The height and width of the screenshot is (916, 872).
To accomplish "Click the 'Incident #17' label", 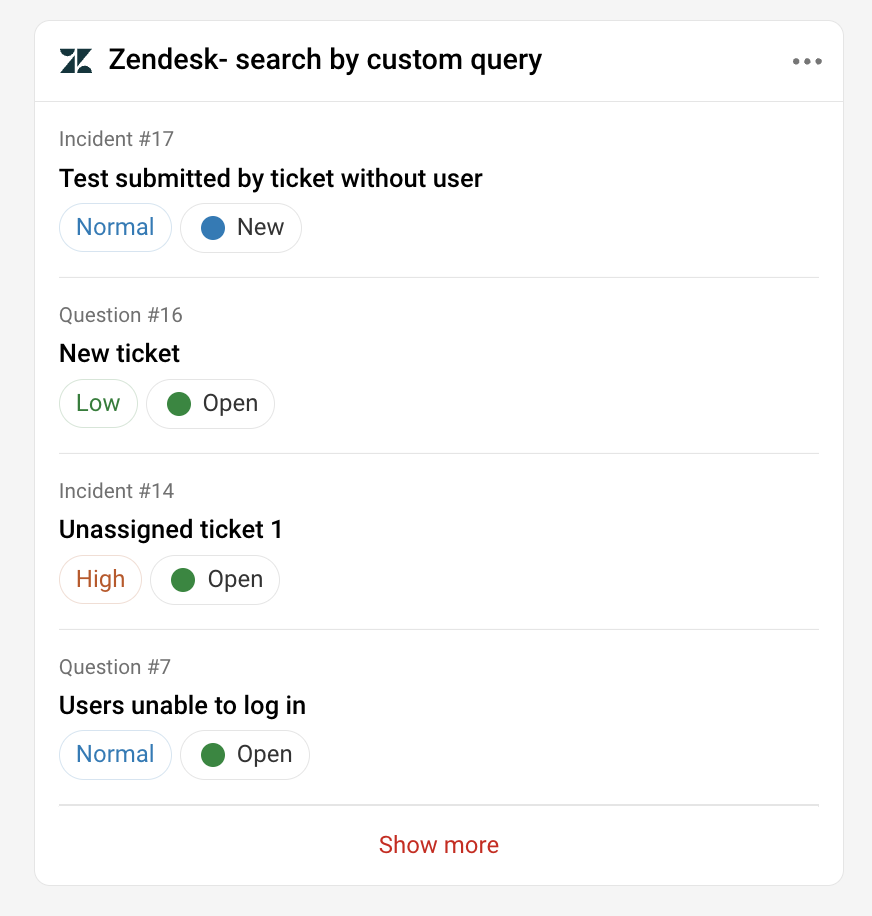I will tap(116, 139).
